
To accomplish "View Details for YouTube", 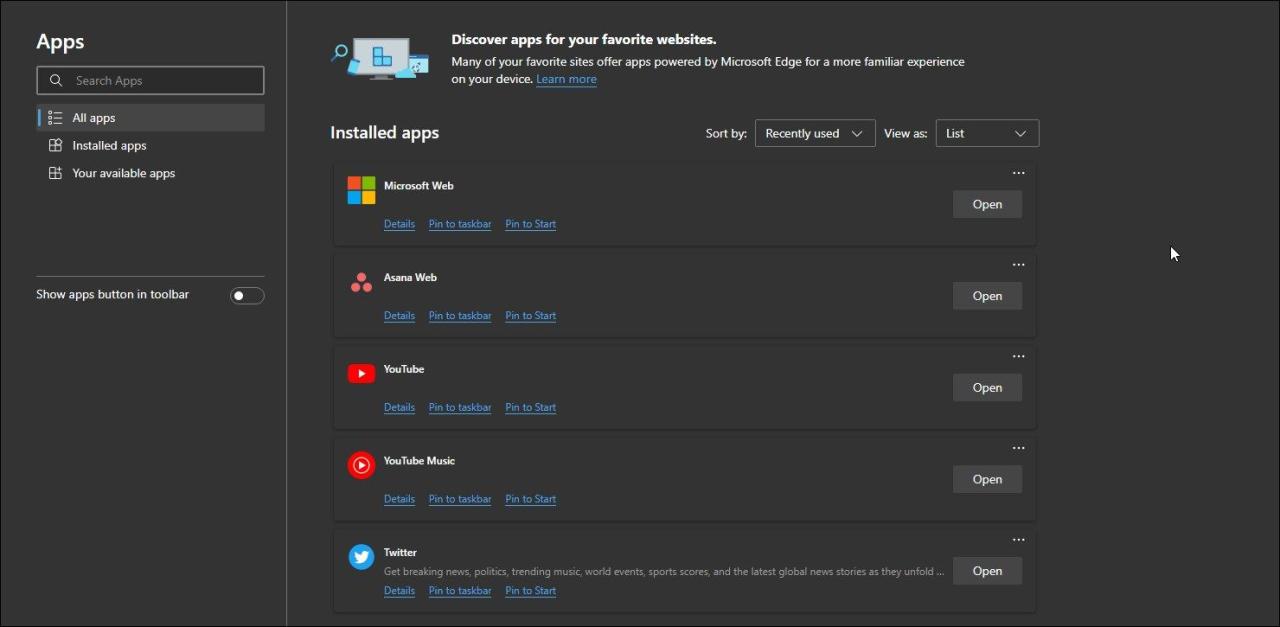I will pyautogui.click(x=399, y=407).
